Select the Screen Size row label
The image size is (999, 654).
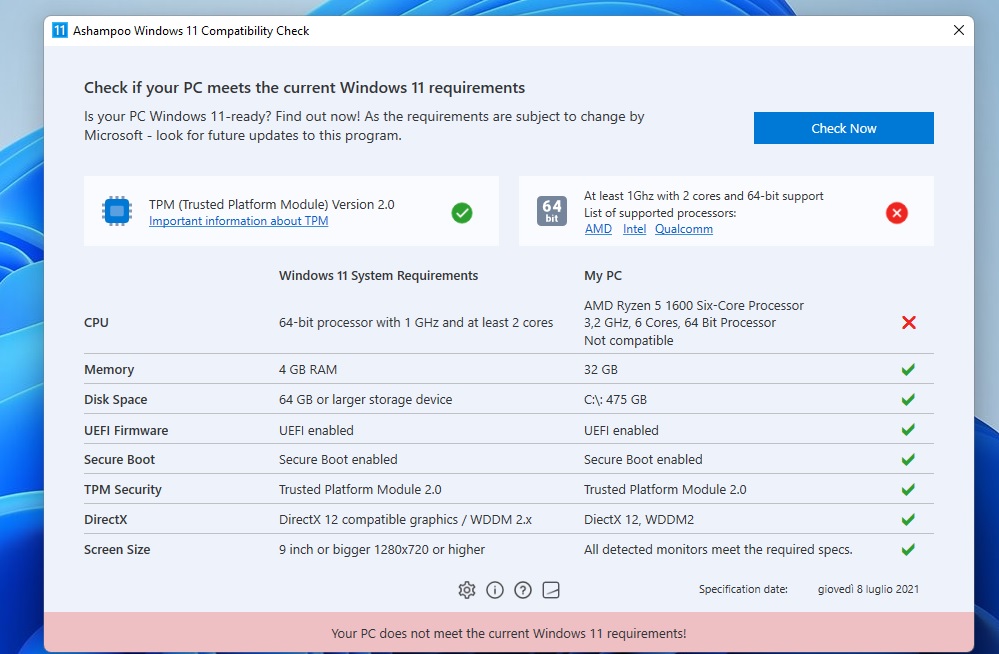(117, 549)
